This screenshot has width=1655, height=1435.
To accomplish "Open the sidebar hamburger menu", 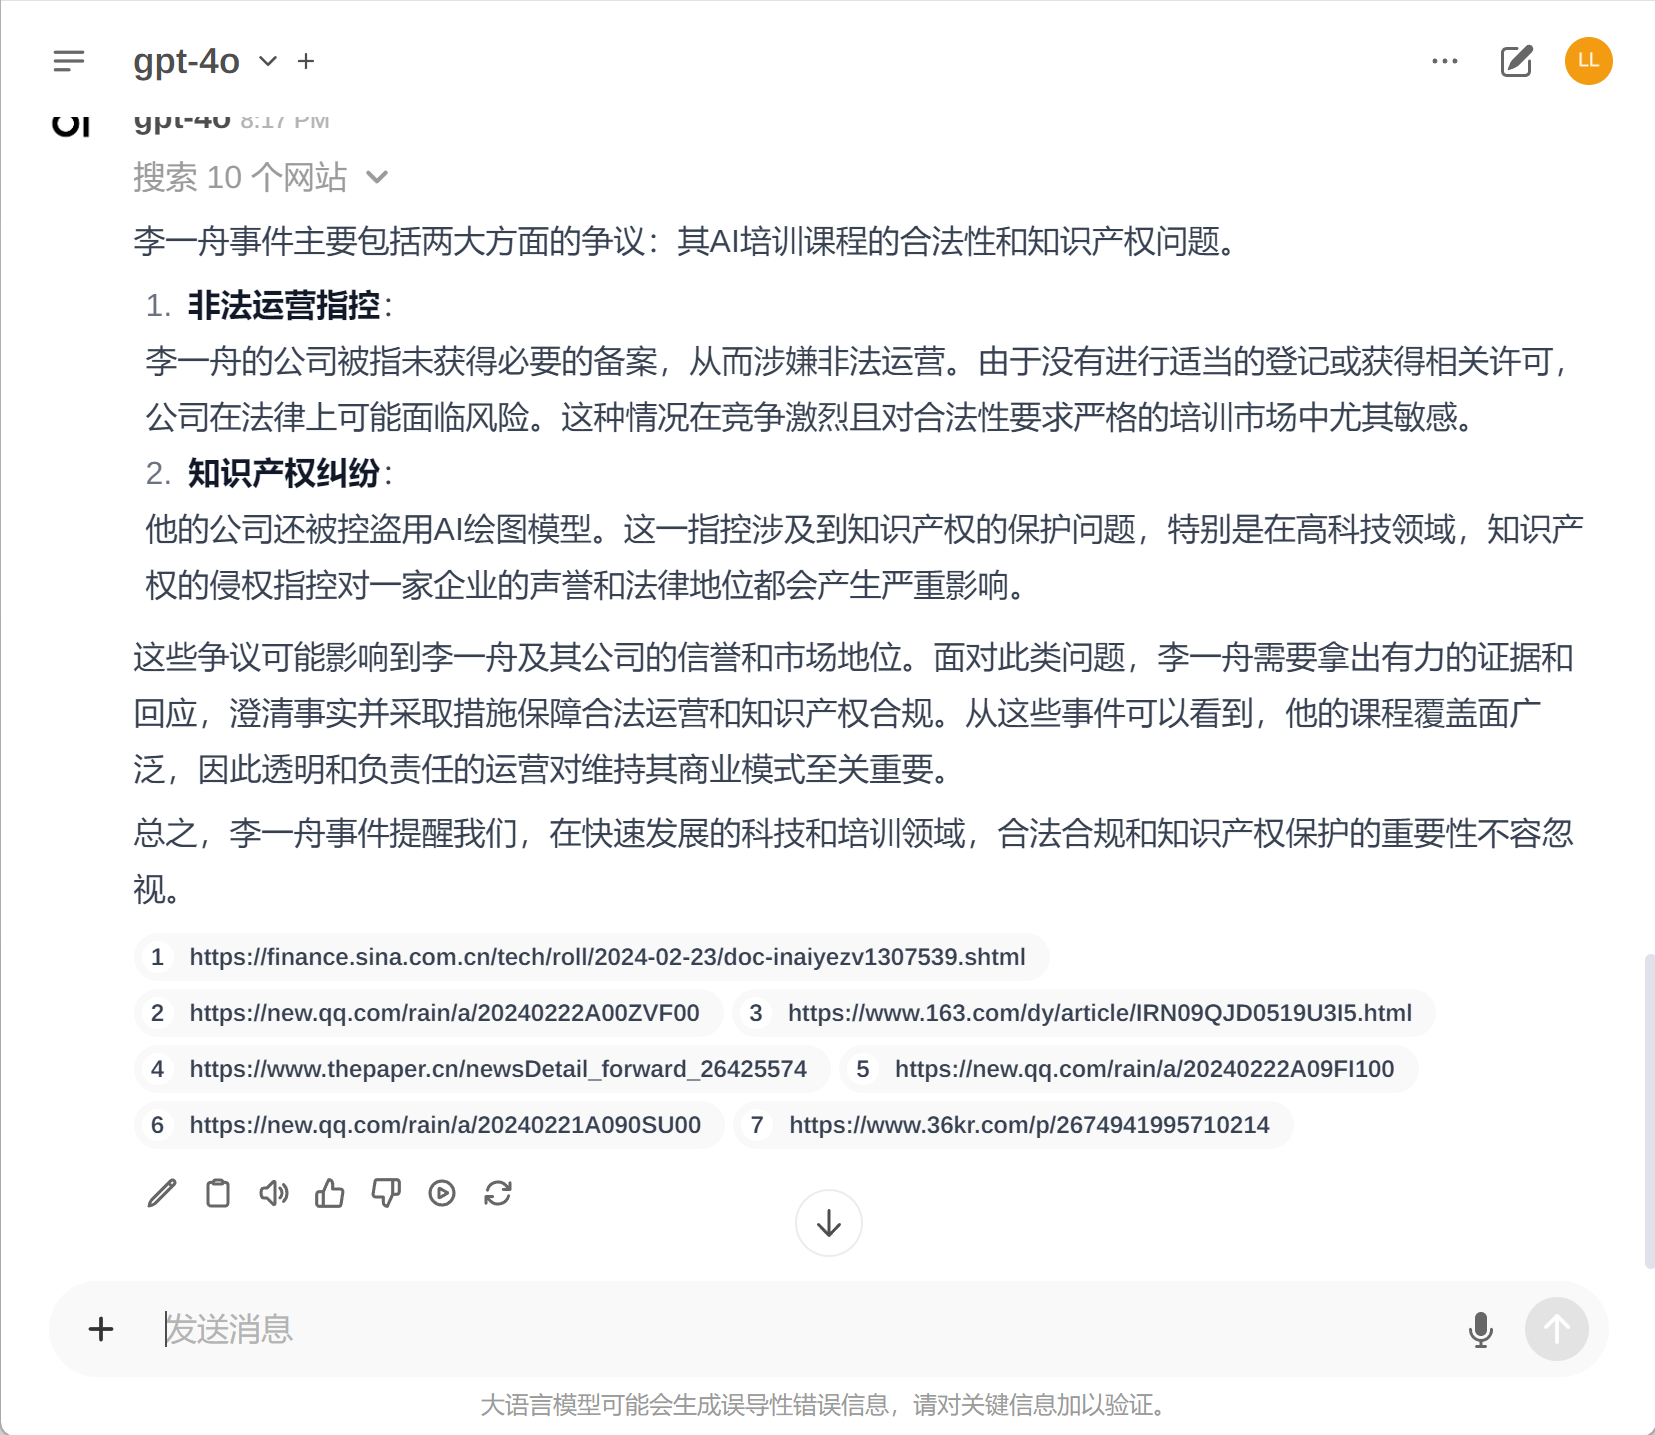I will [69, 61].
